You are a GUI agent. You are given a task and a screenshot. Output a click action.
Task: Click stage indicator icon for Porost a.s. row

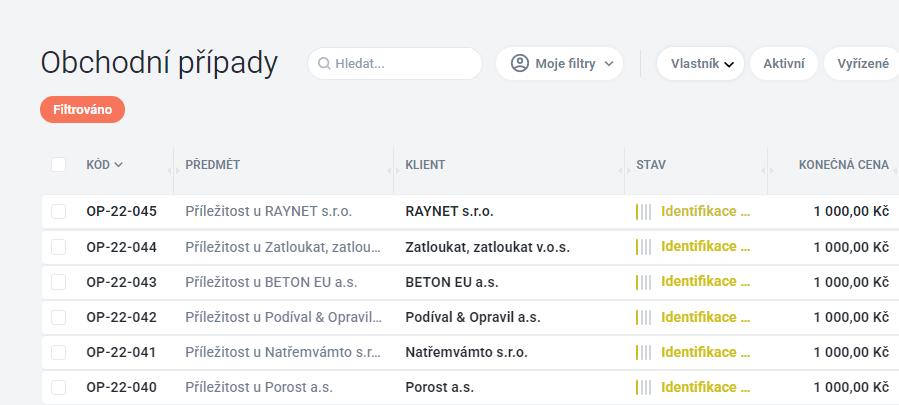[643, 388]
